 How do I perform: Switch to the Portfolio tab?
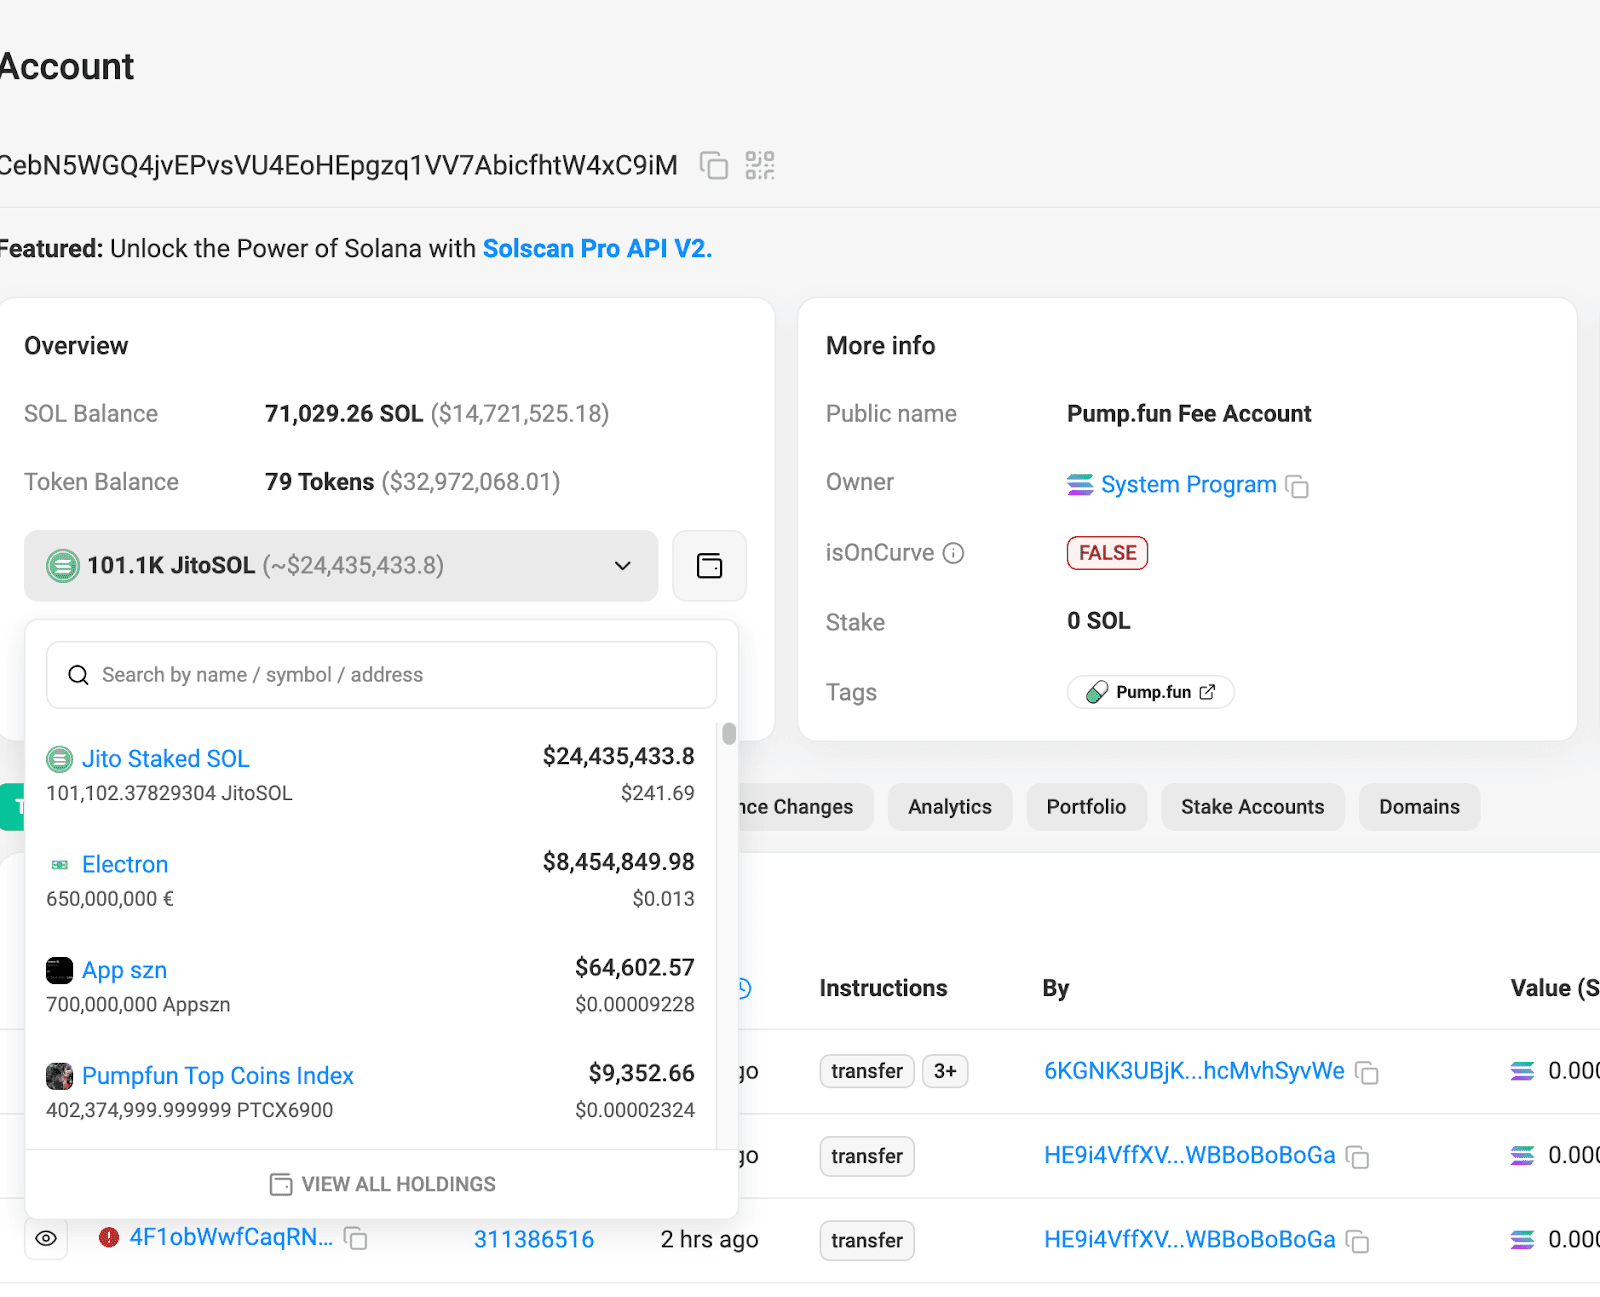[1086, 807]
